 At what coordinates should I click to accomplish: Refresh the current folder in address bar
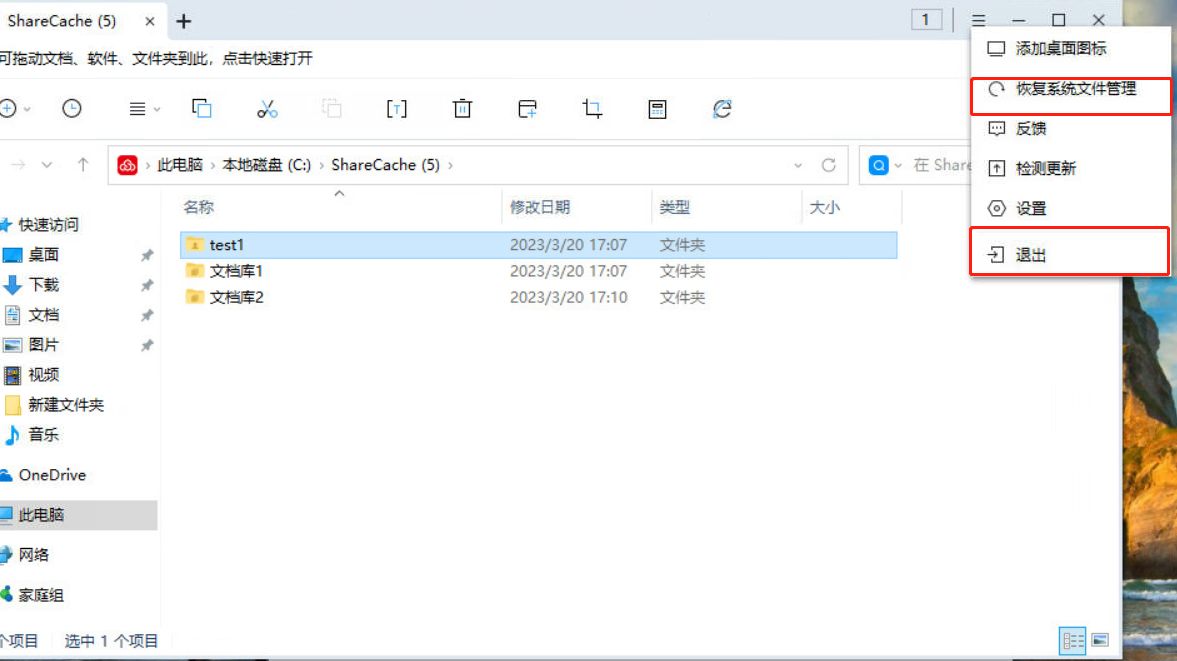pyautogui.click(x=828, y=165)
